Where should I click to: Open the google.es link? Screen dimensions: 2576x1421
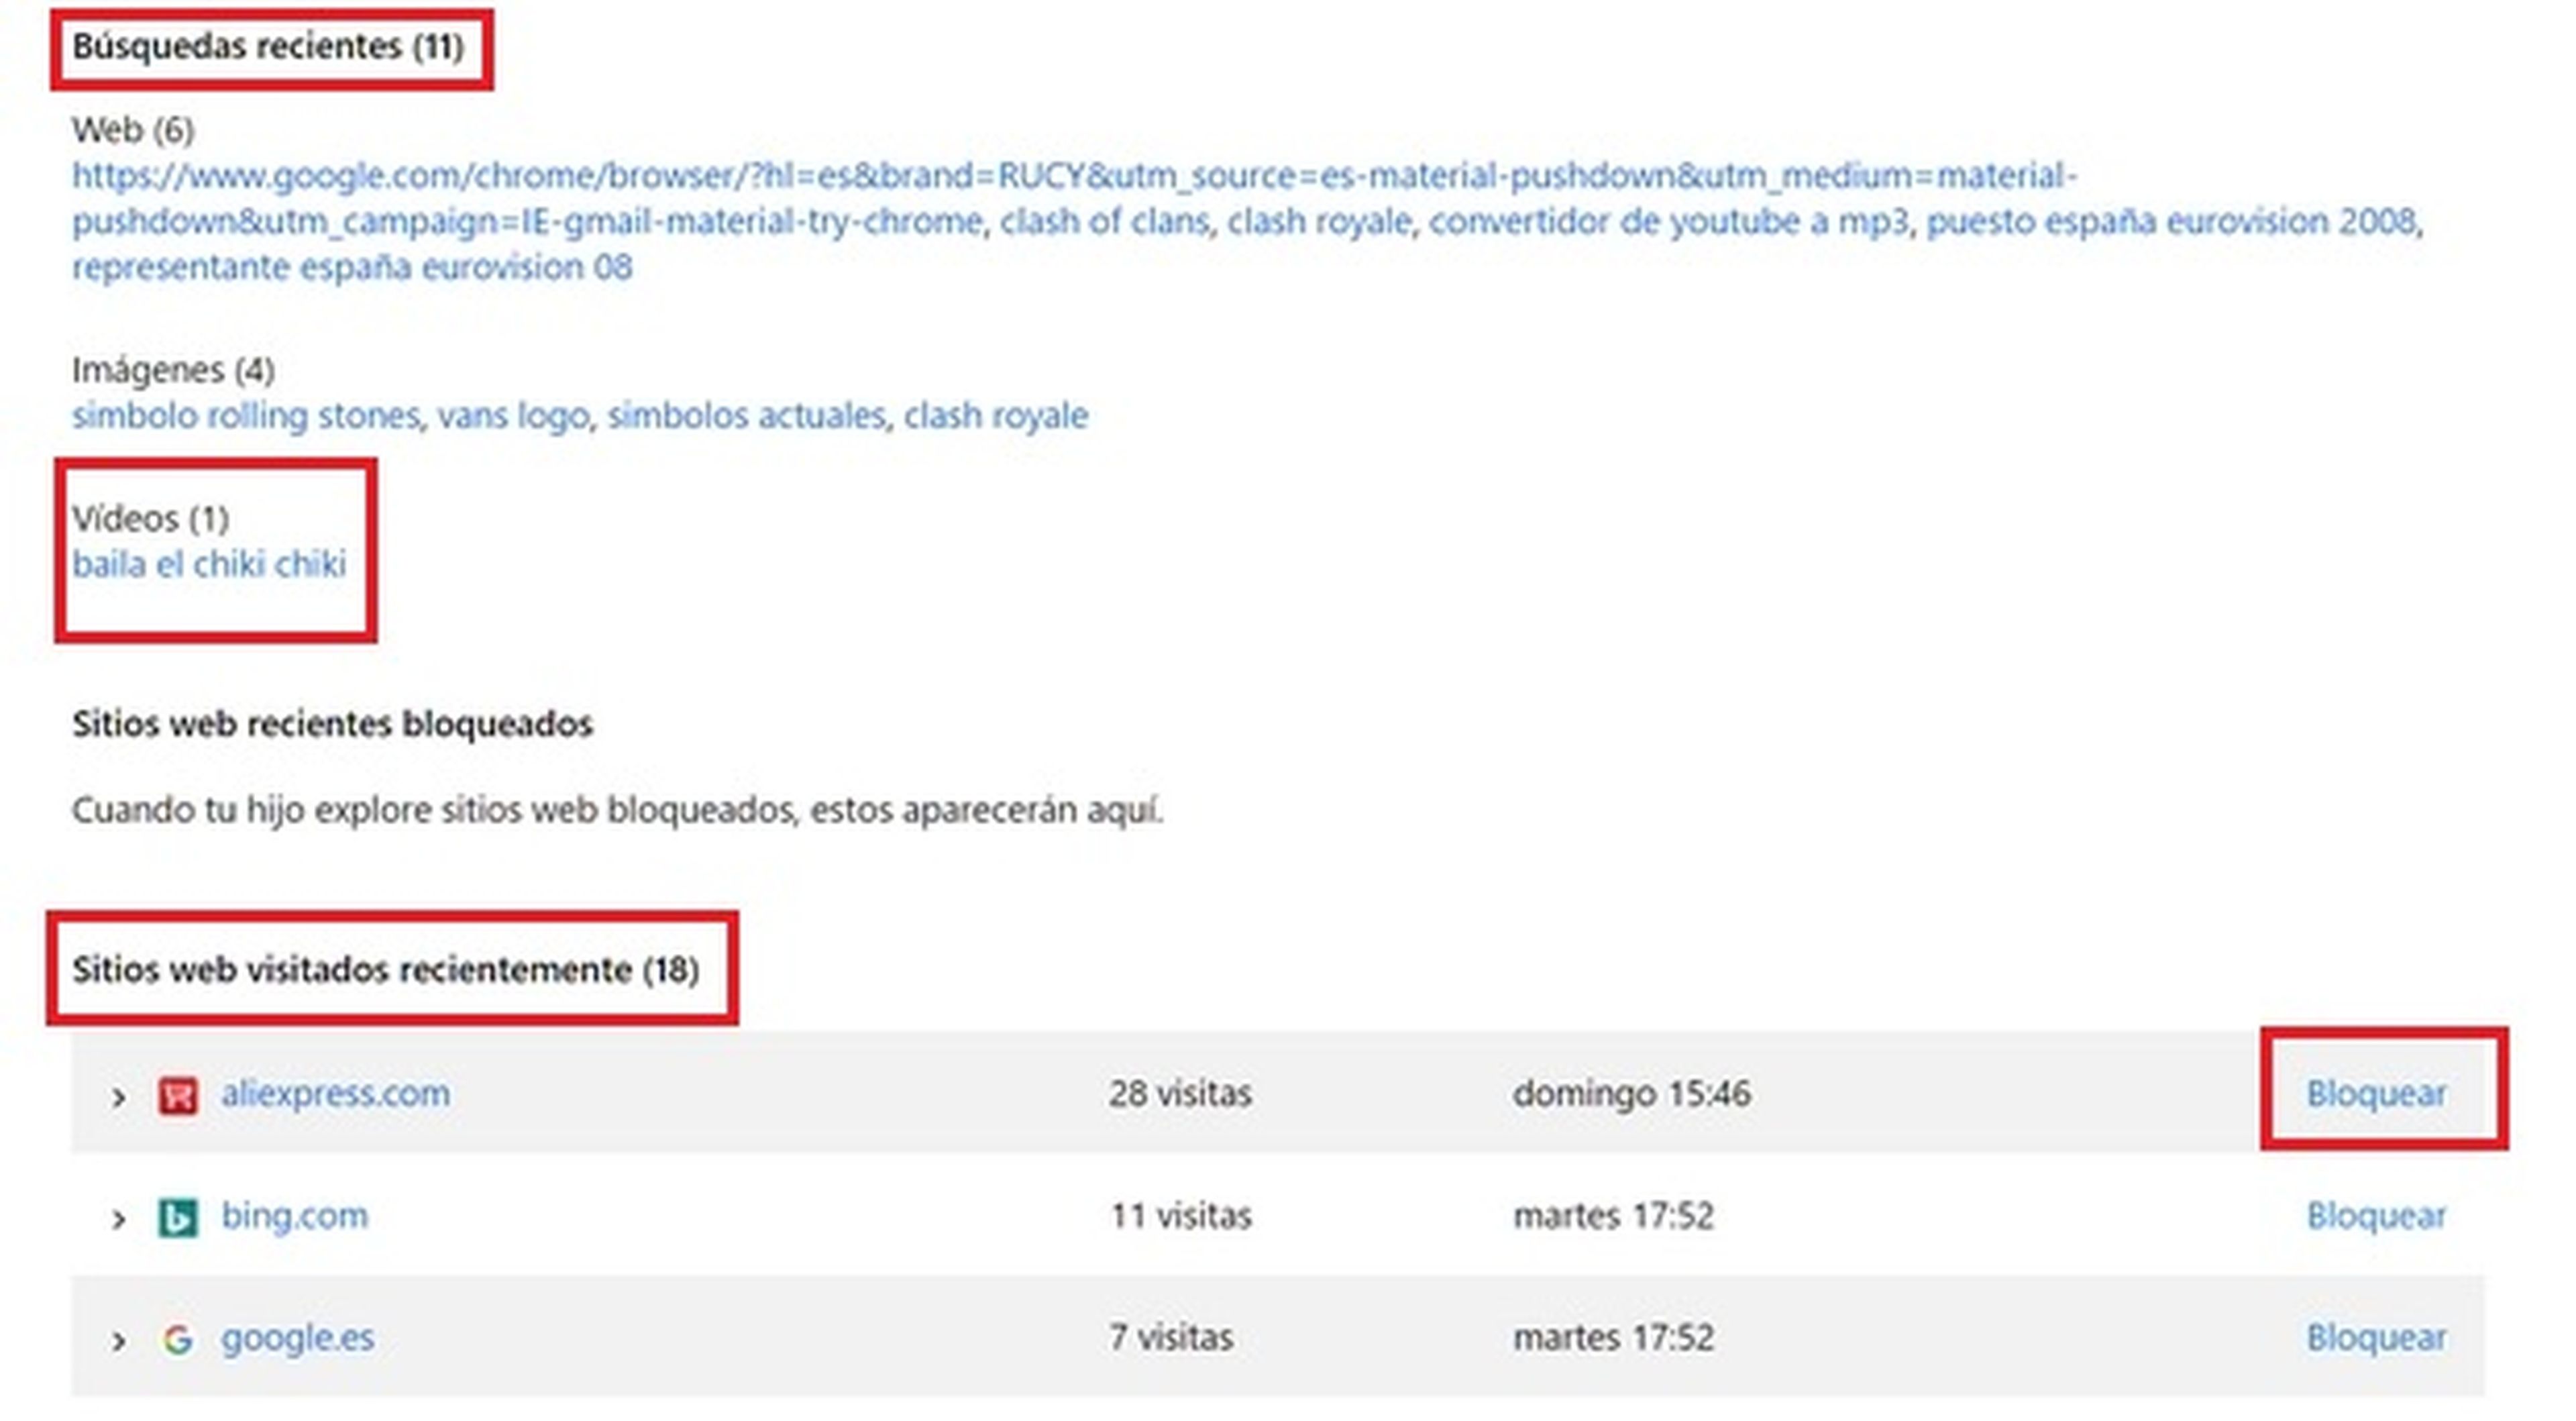tap(297, 1338)
